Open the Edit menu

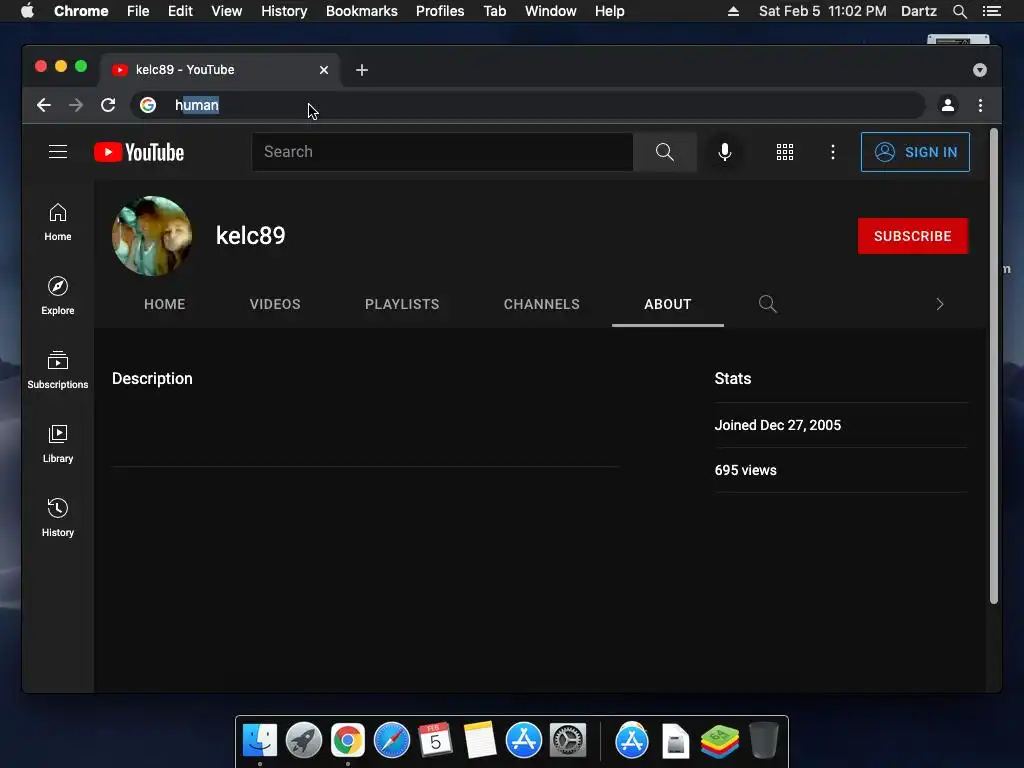pyautogui.click(x=180, y=11)
